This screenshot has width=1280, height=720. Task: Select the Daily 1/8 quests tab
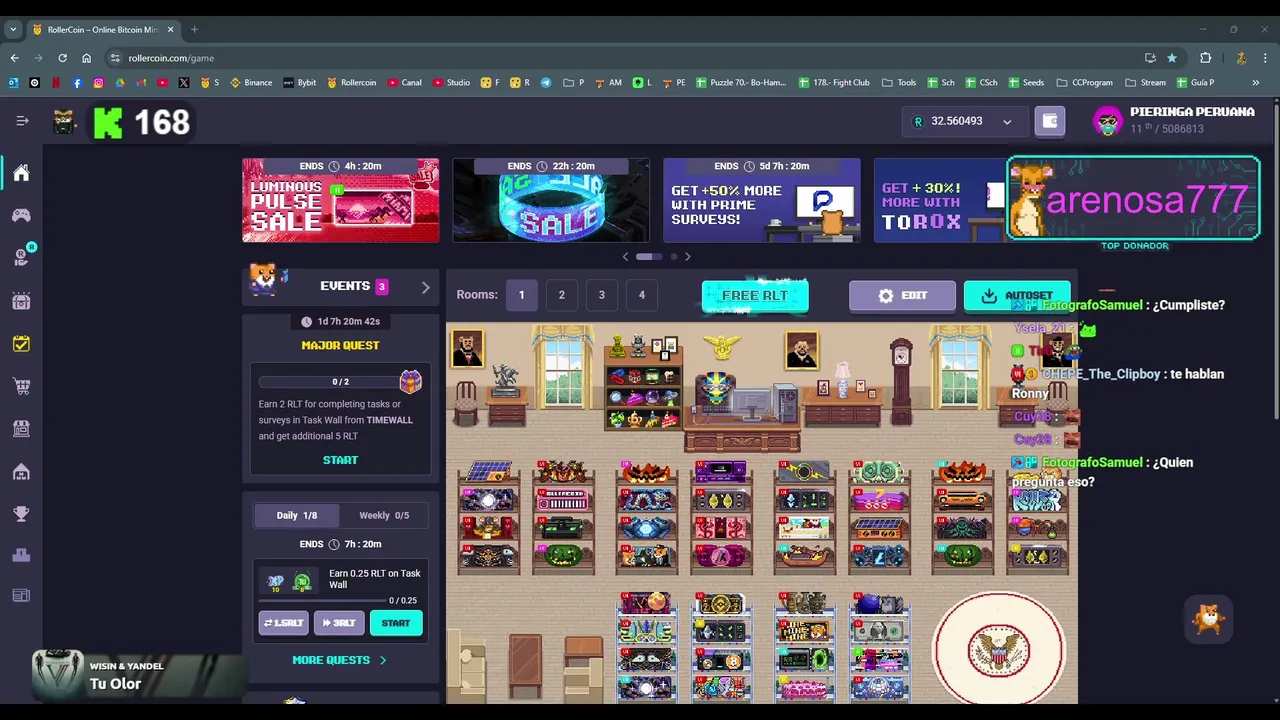[297, 516]
